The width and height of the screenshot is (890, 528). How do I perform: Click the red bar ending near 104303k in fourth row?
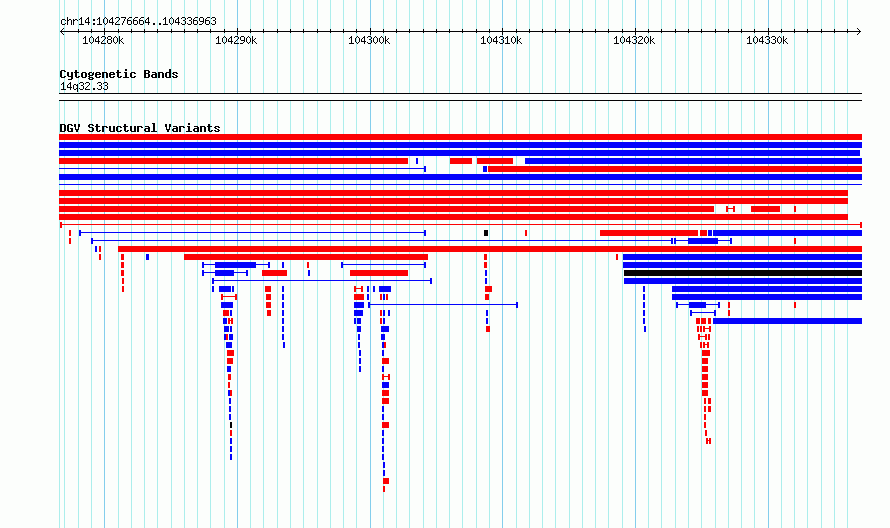point(233,161)
